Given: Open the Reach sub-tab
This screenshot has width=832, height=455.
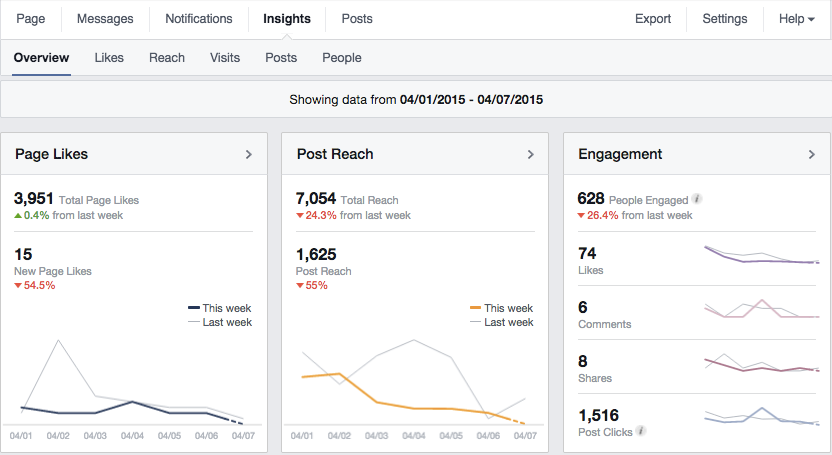Looking at the screenshot, I should click(167, 58).
